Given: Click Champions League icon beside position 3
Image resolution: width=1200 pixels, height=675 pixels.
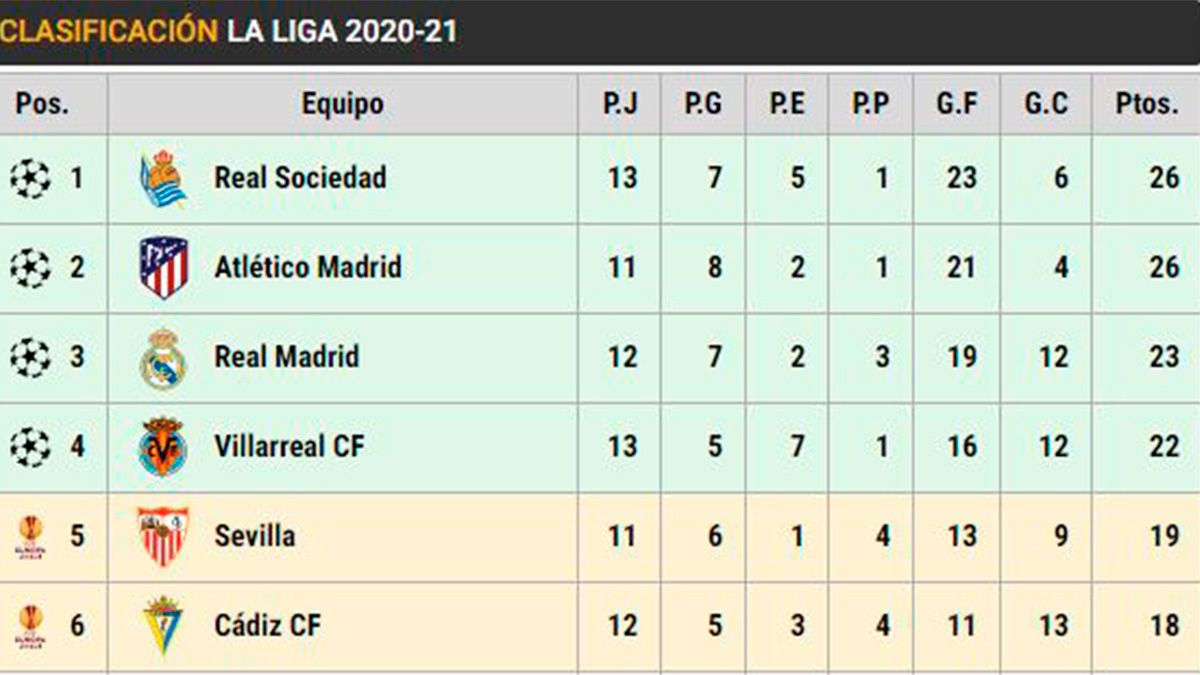Looking at the screenshot, I should (x=30, y=358).
